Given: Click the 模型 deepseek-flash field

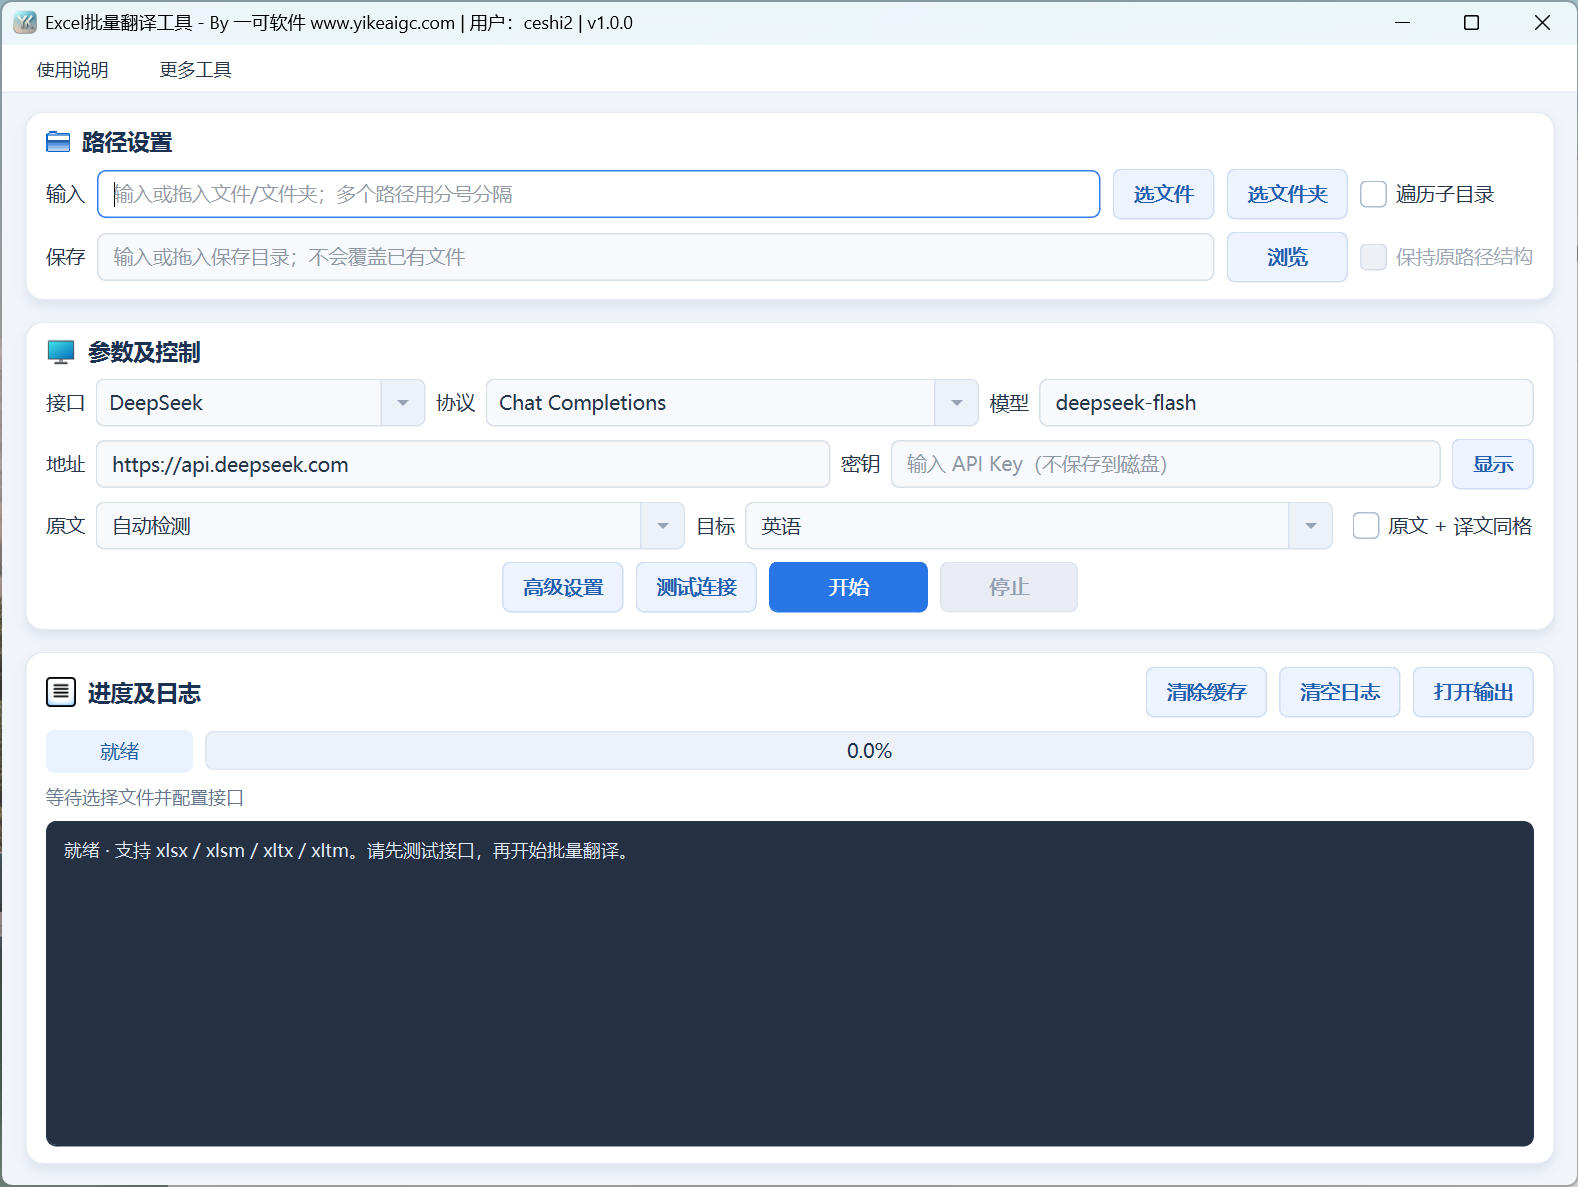Looking at the screenshot, I should click(1286, 403).
